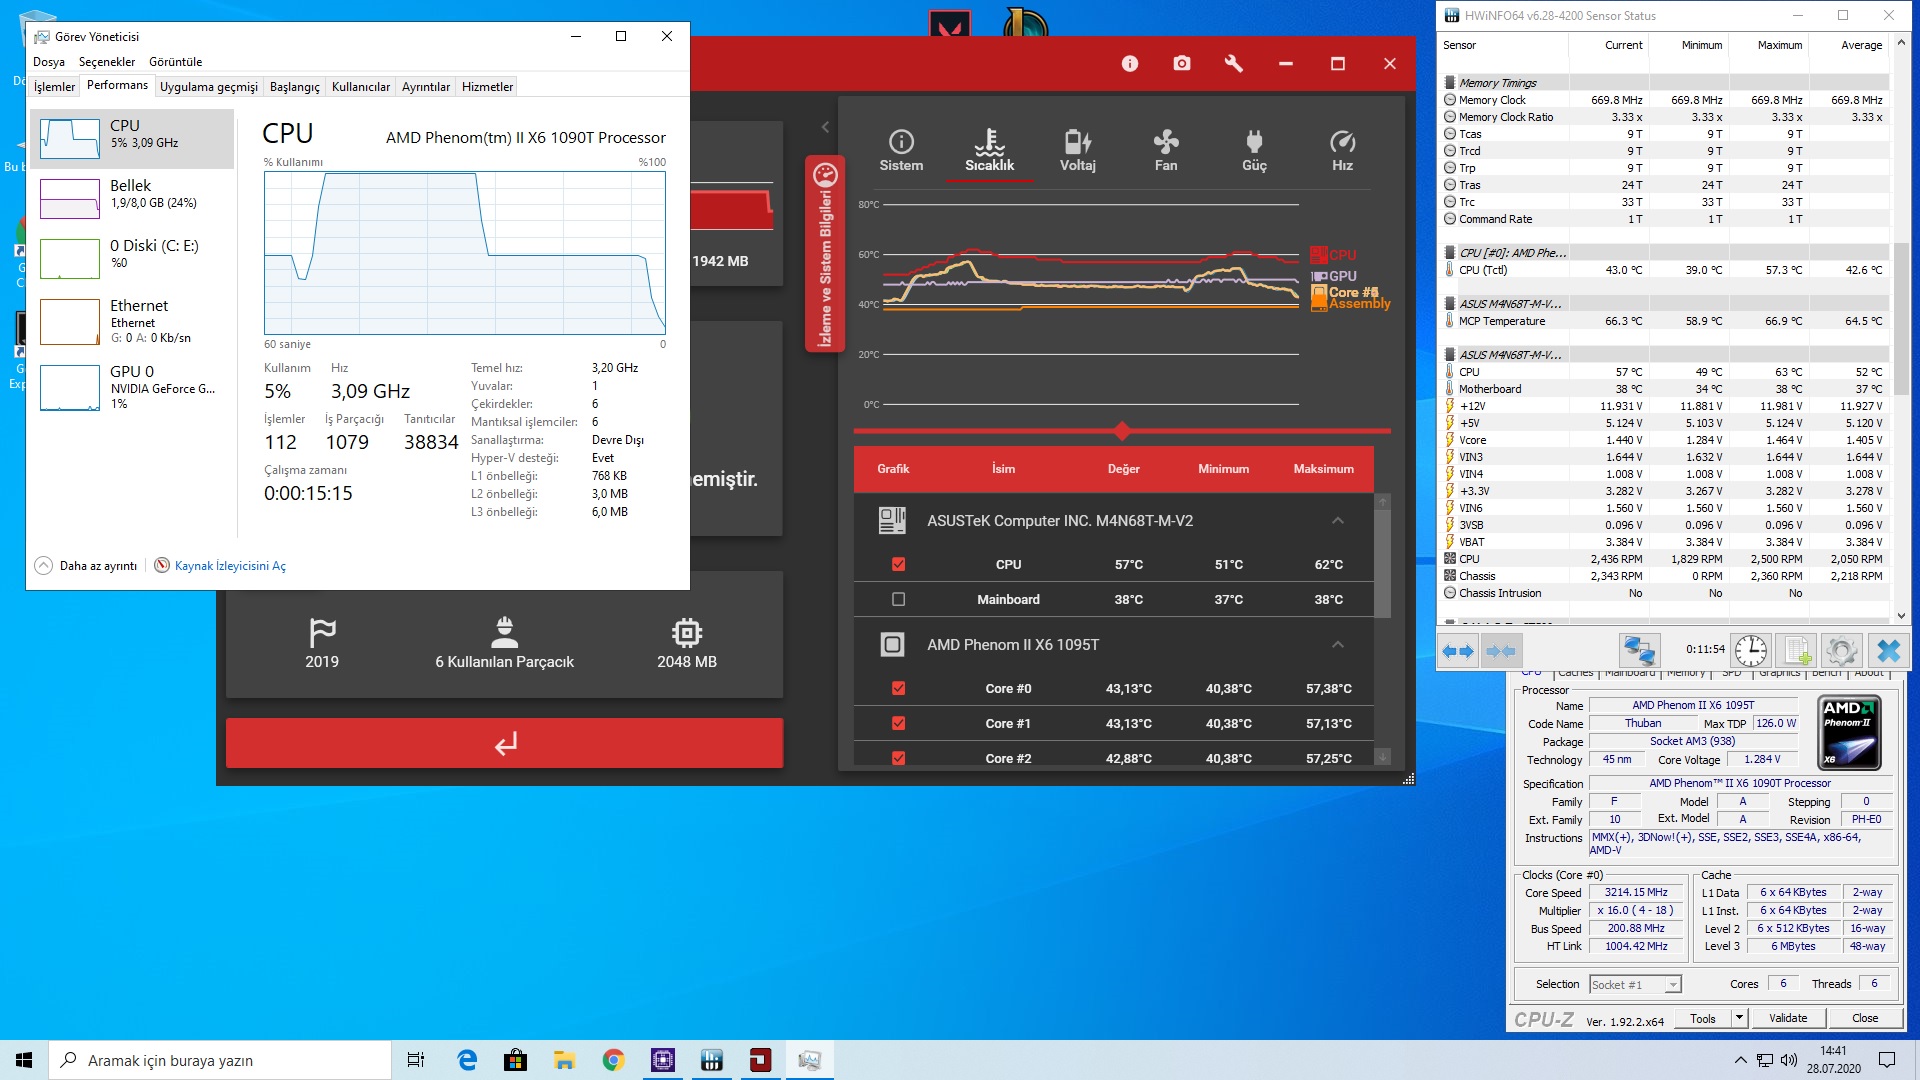Switch to the Hizmetler tab
Viewport: 1920px width, 1080px height.
(487, 87)
